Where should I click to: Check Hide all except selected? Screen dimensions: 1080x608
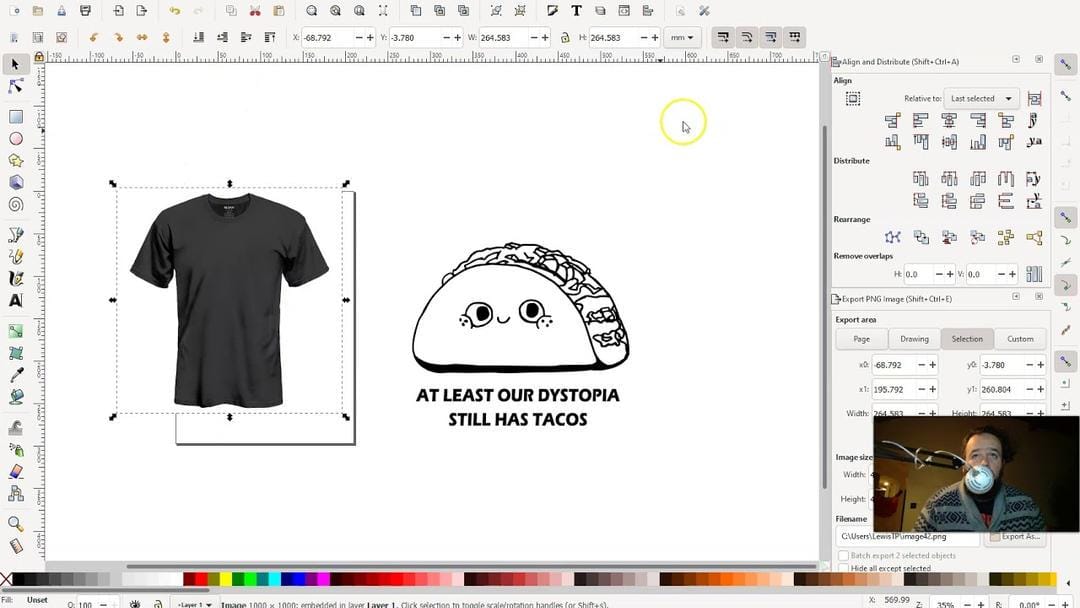coord(844,568)
